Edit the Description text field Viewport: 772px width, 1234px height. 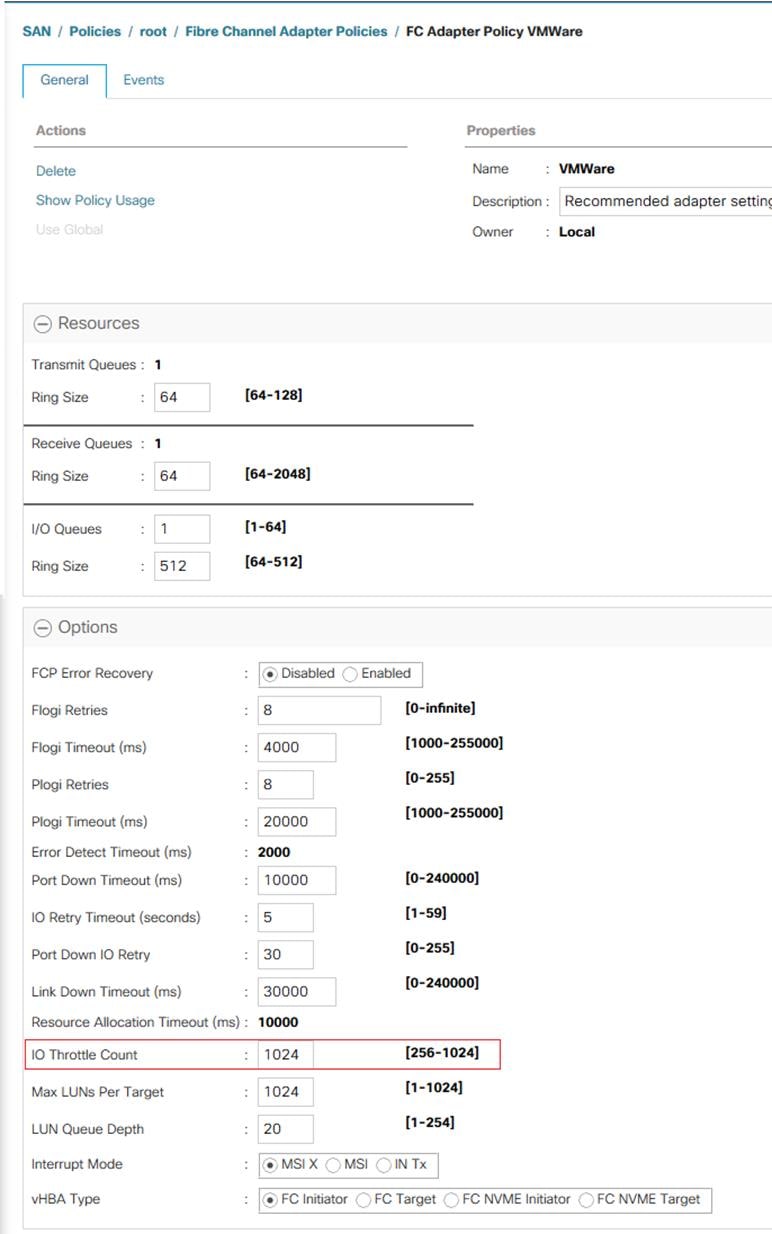pyautogui.click(x=664, y=201)
